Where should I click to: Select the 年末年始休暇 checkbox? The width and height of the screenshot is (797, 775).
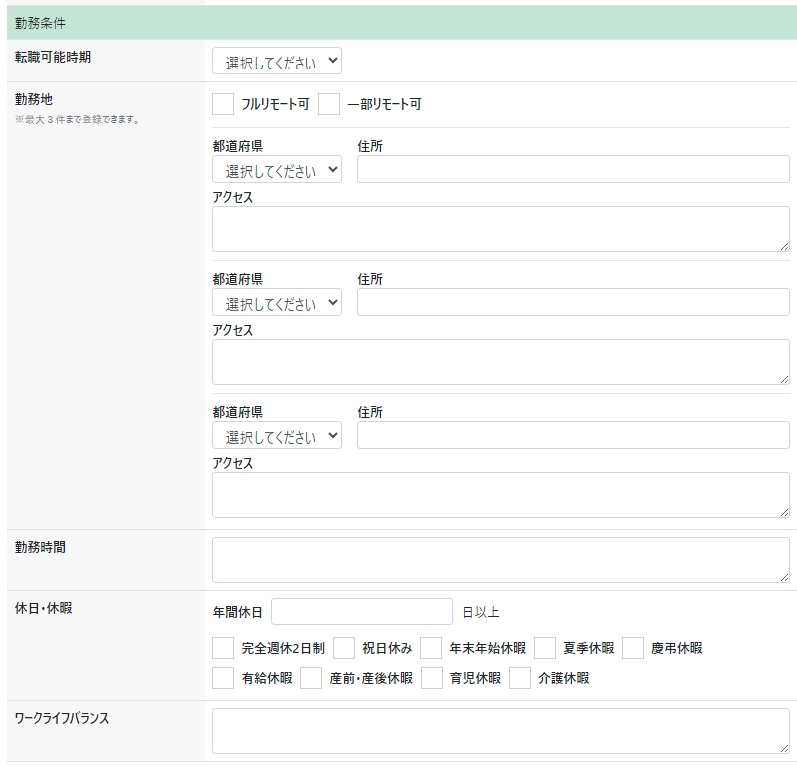pyautogui.click(x=431, y=648)
